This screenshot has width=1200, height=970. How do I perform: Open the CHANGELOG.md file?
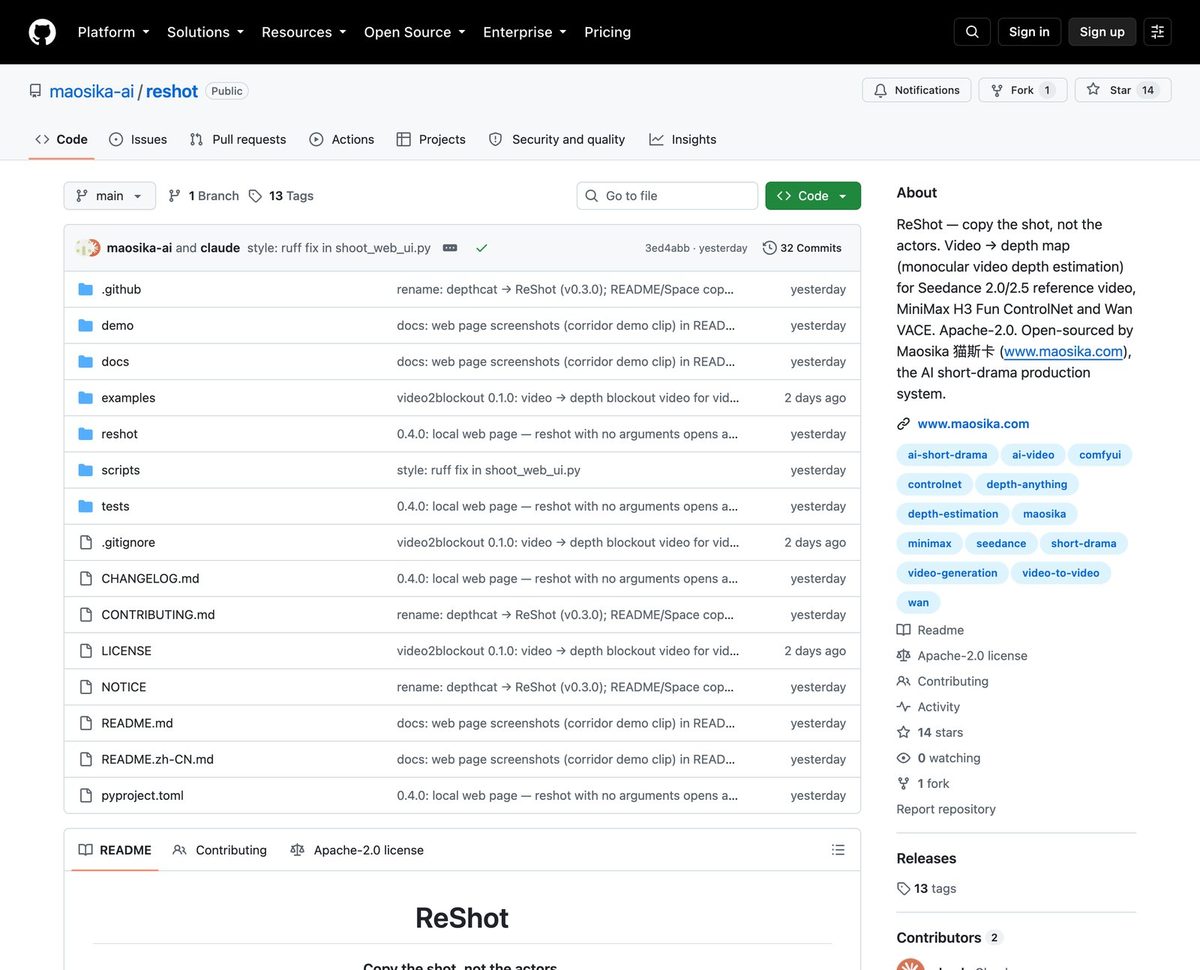click(150, 578)
